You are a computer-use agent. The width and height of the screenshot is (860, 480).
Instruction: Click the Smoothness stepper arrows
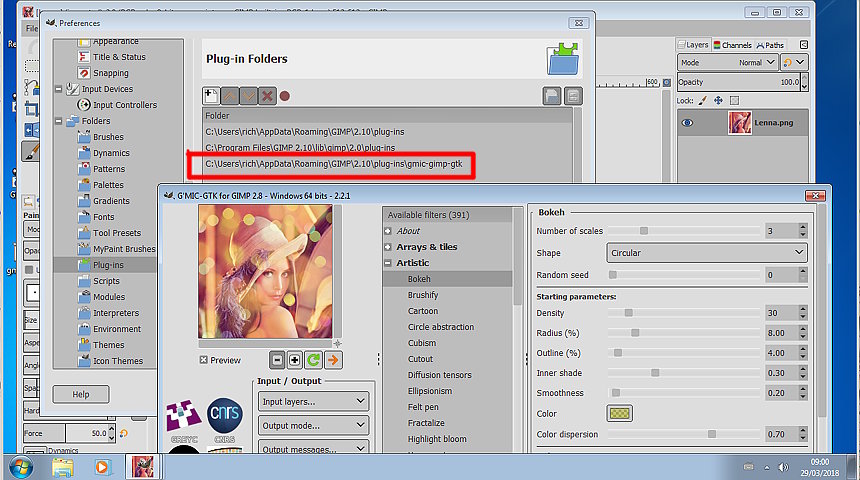(x=803, y=393)
